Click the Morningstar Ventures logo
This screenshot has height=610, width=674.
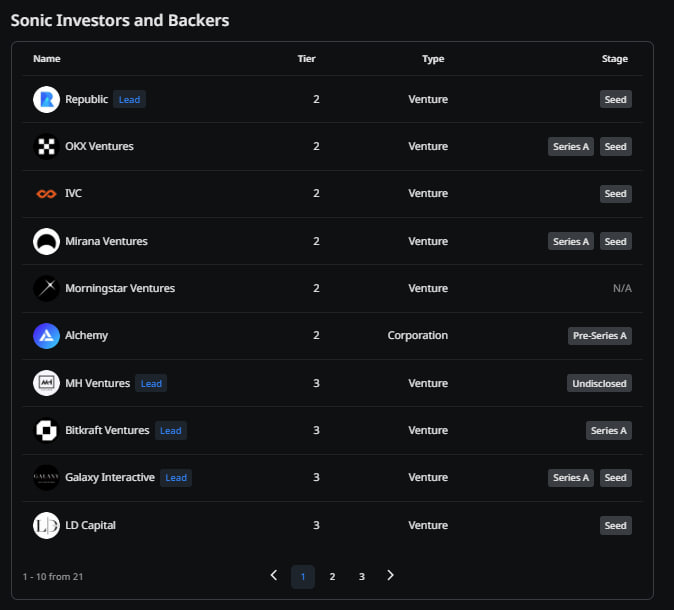(x=46, y=288)
